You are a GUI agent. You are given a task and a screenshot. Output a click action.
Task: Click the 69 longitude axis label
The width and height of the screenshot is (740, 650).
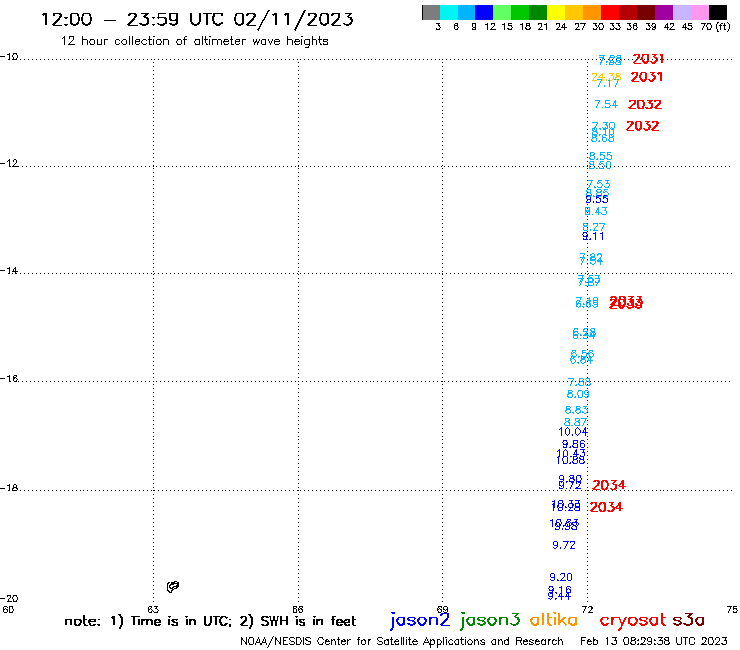pyautogui.click(x=442, y=609)
